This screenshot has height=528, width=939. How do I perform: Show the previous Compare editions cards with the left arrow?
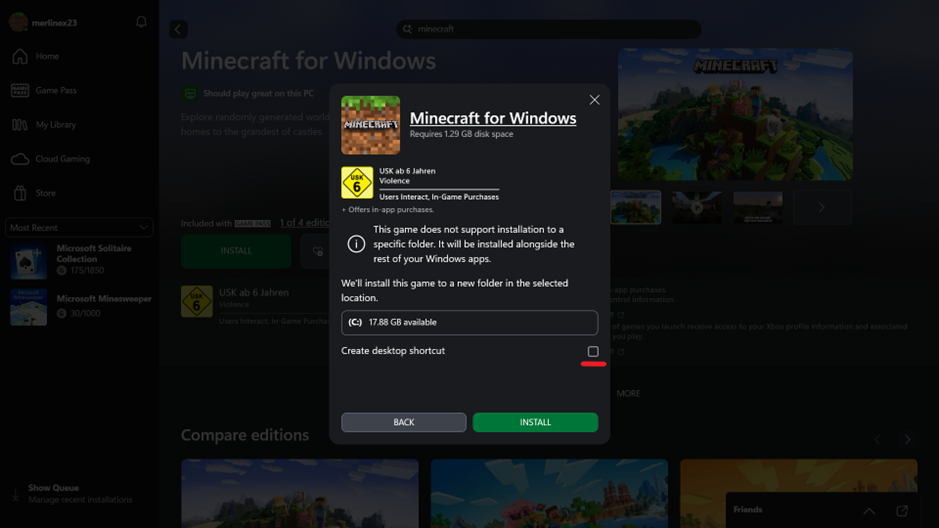[877, 439]
